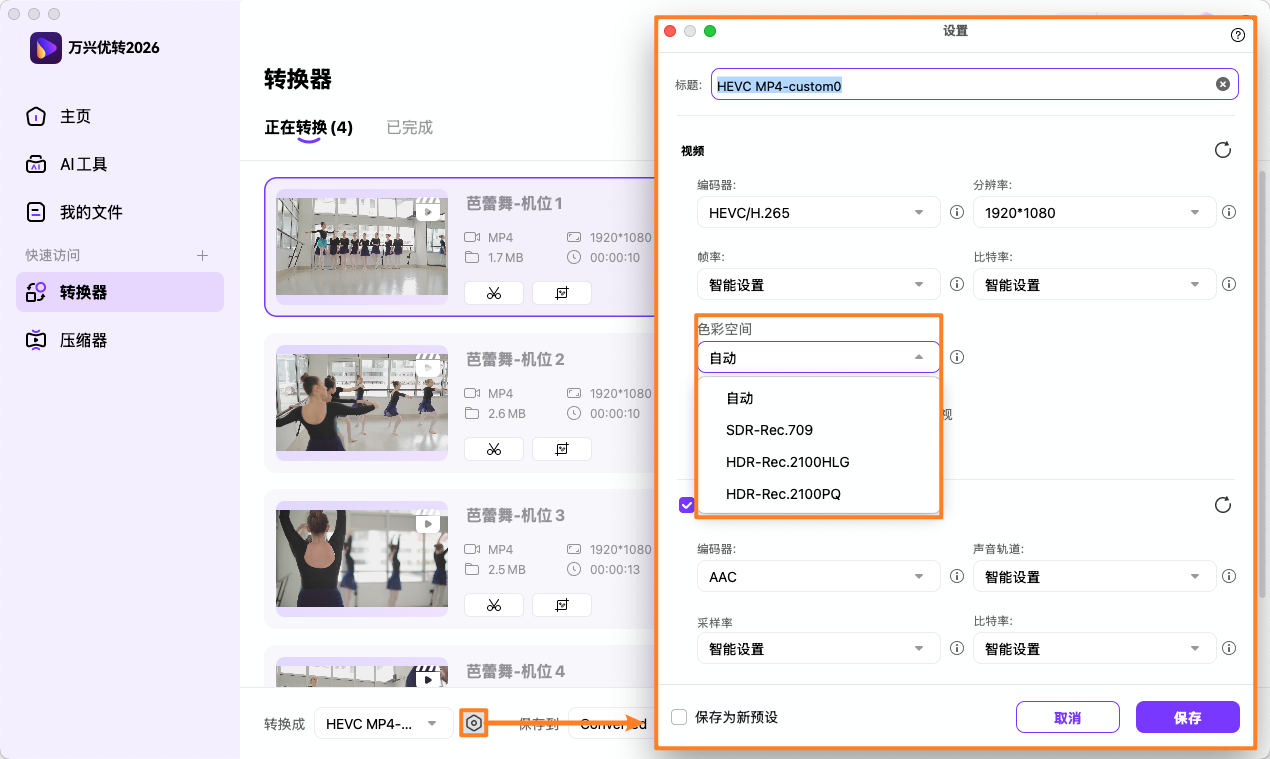1270x759 pixels.
Task: Open the 转换成 HEVC MP4 format dropdown
Action: pyautogui.click(x=384, y=723)
